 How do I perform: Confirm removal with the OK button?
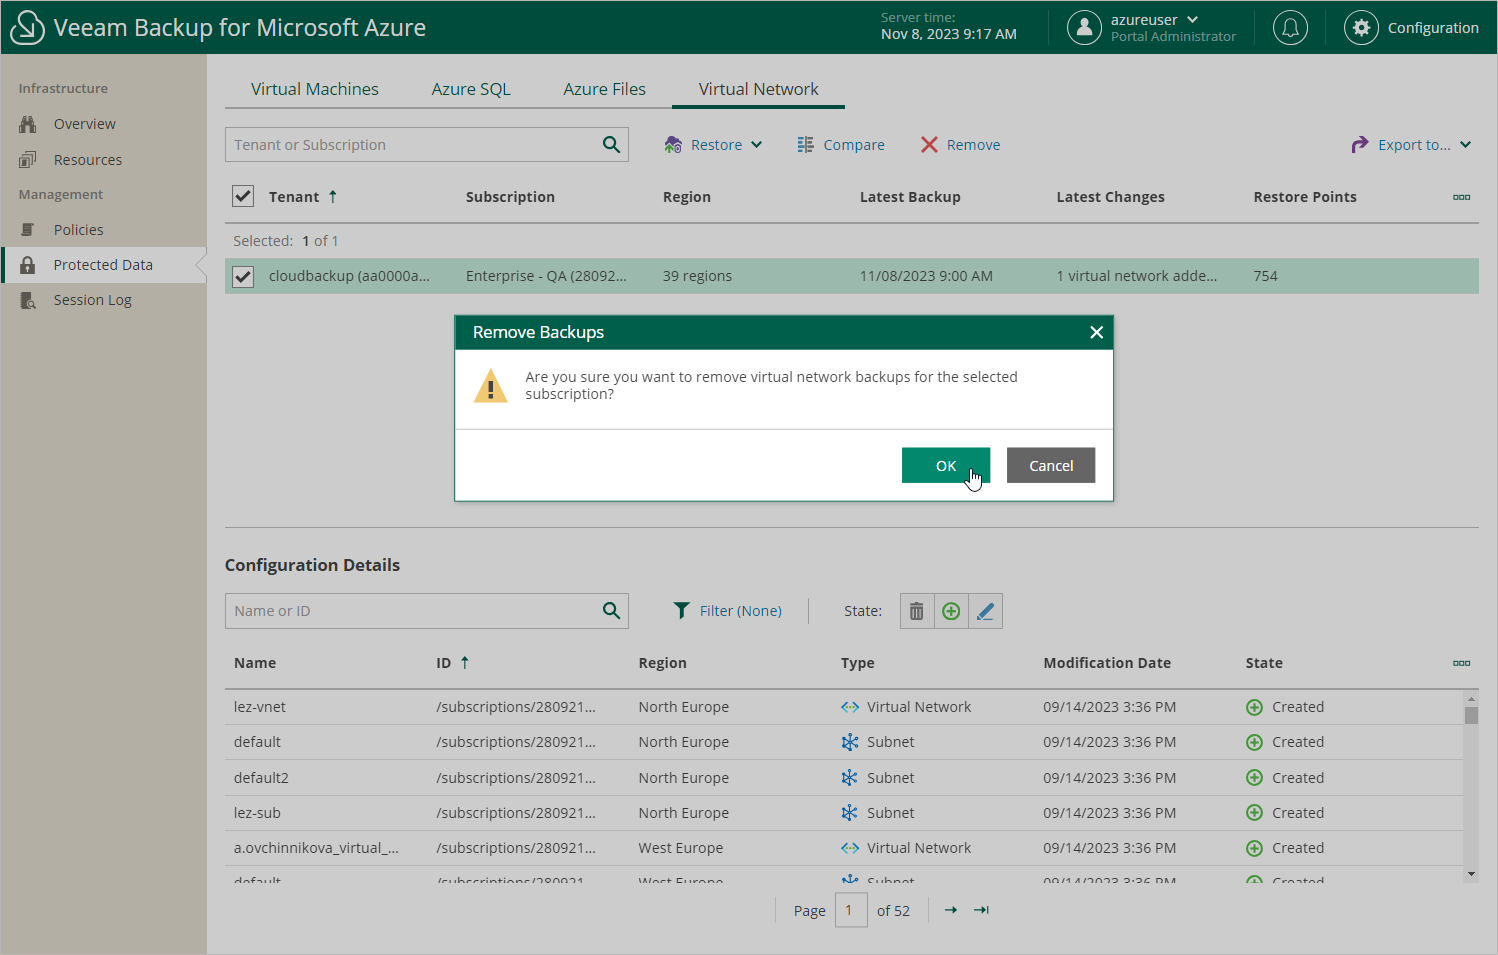pyautogui.click(x=946, y=465)
